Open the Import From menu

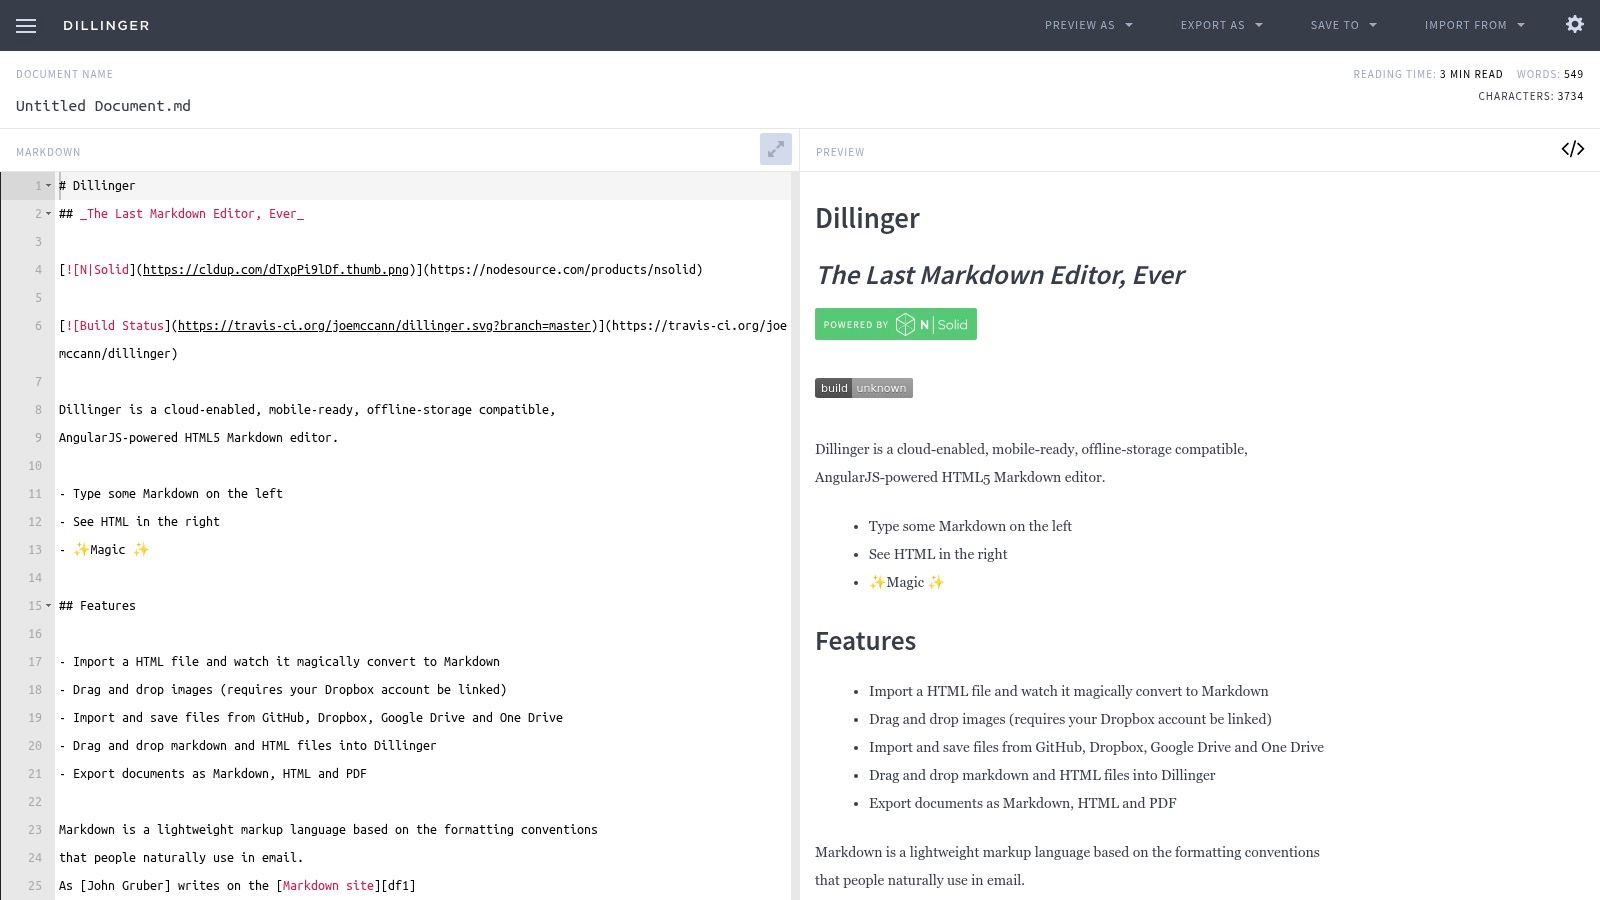tap(1474, 26)
